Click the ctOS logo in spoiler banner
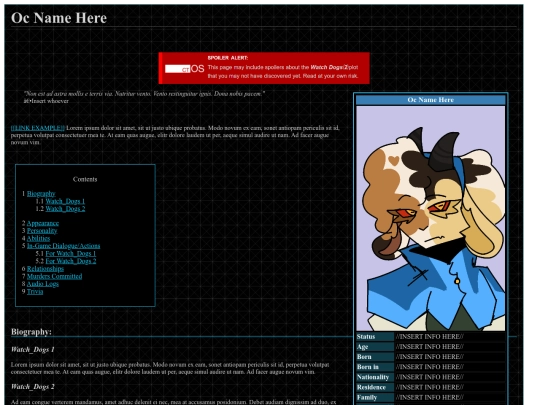 pyautogui.click(x=185, y=69)
